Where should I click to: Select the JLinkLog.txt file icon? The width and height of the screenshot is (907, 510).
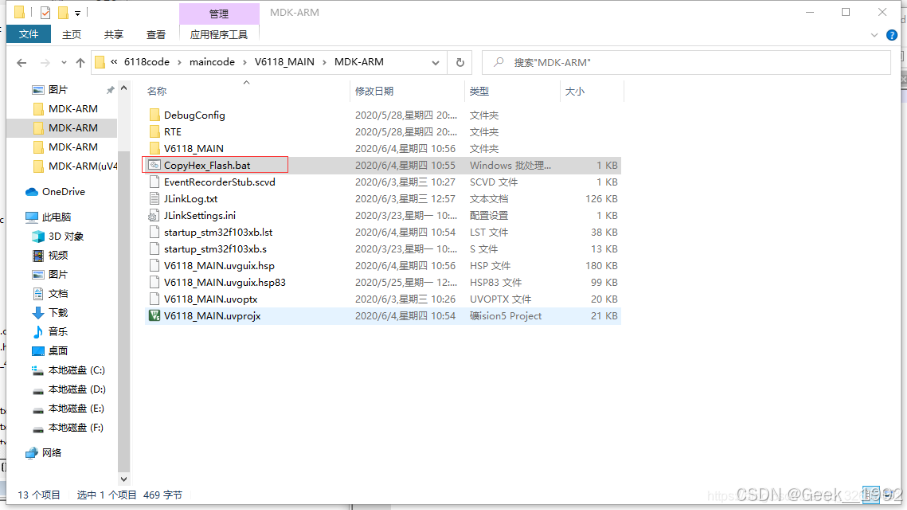154,199
